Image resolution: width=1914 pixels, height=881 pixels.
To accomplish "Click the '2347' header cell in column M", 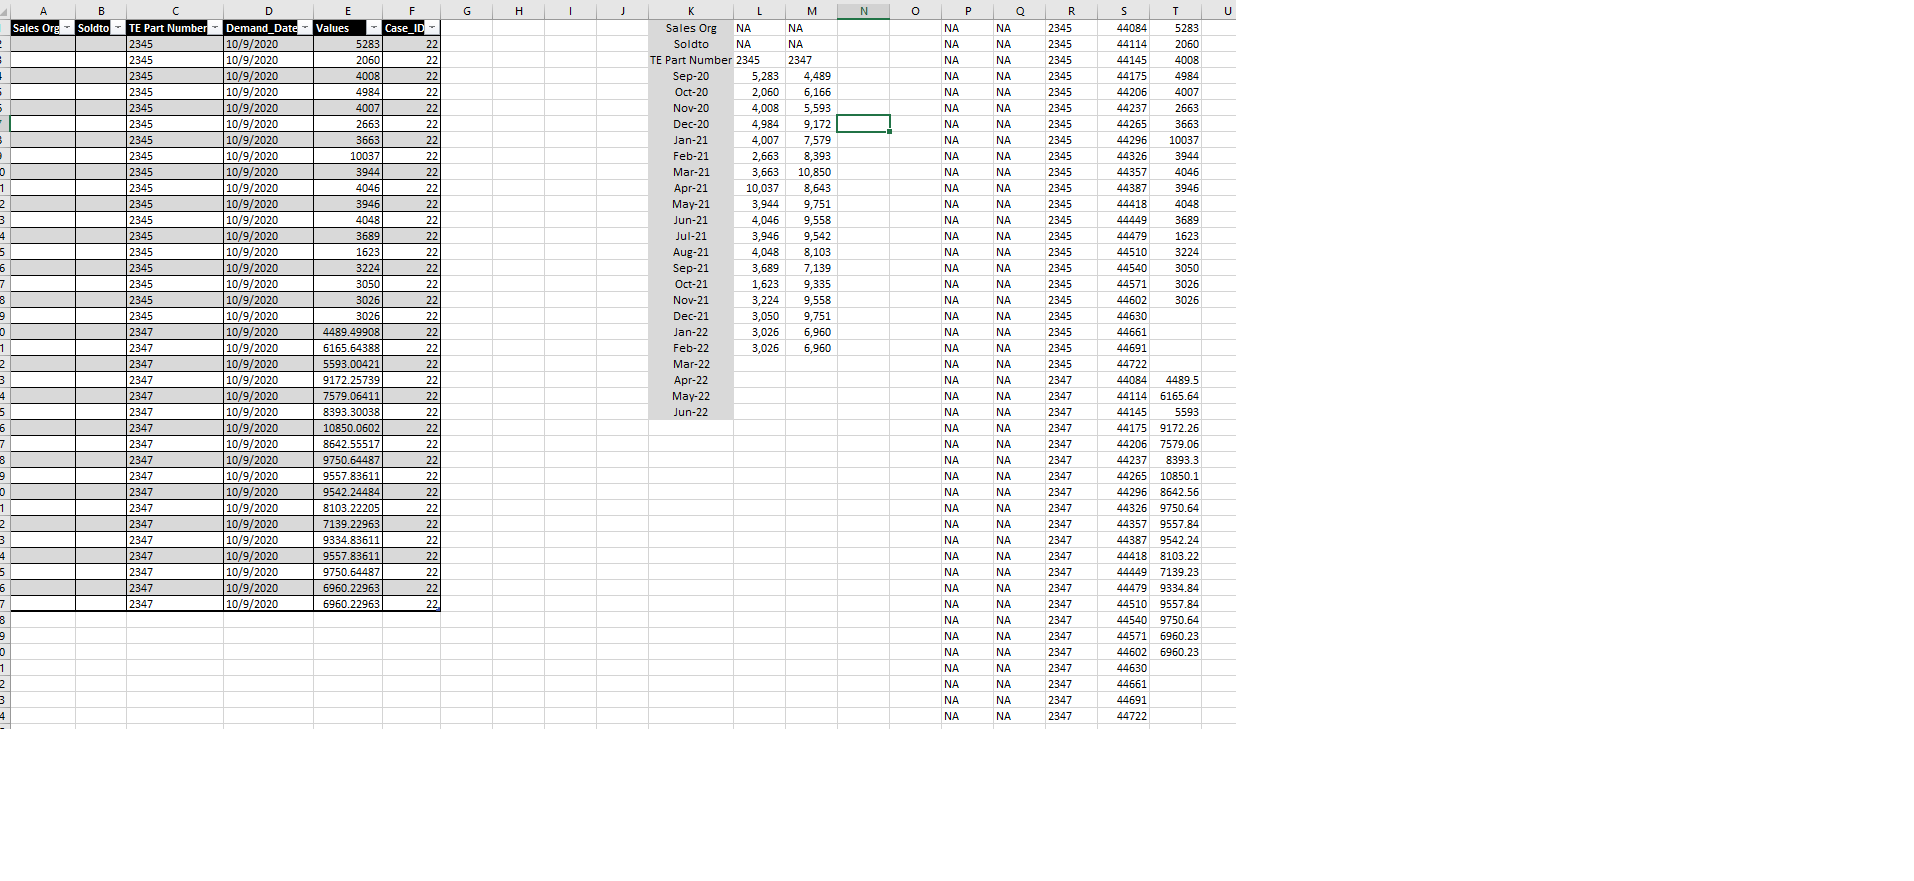I will click(x=811, y=60).
